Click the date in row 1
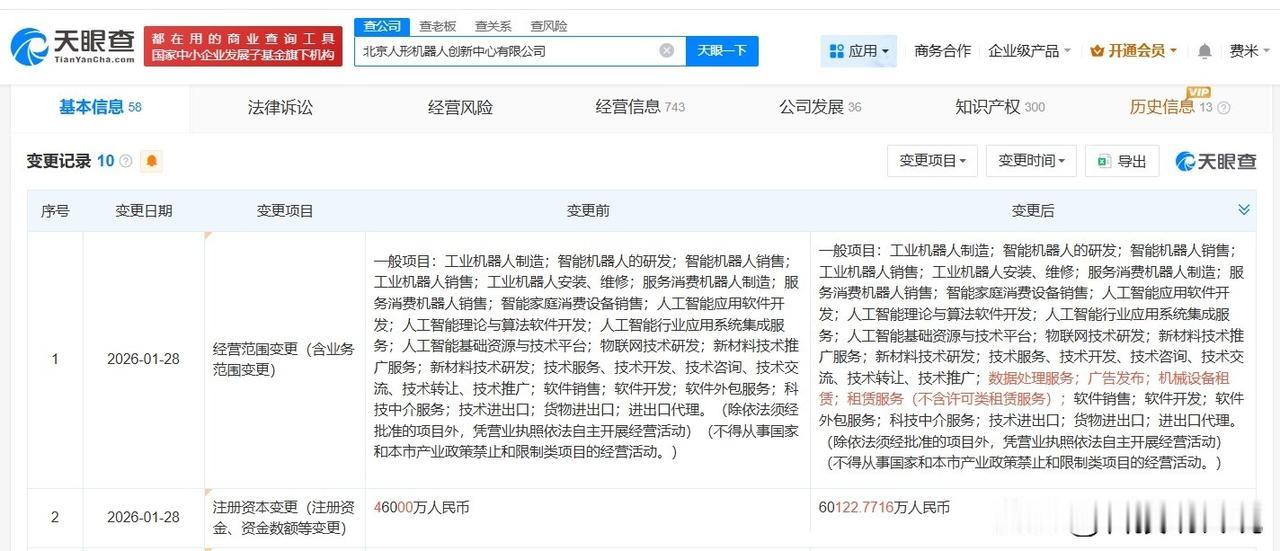Image resolution: width=1280 pixels, height=551 pixels. 143,359
